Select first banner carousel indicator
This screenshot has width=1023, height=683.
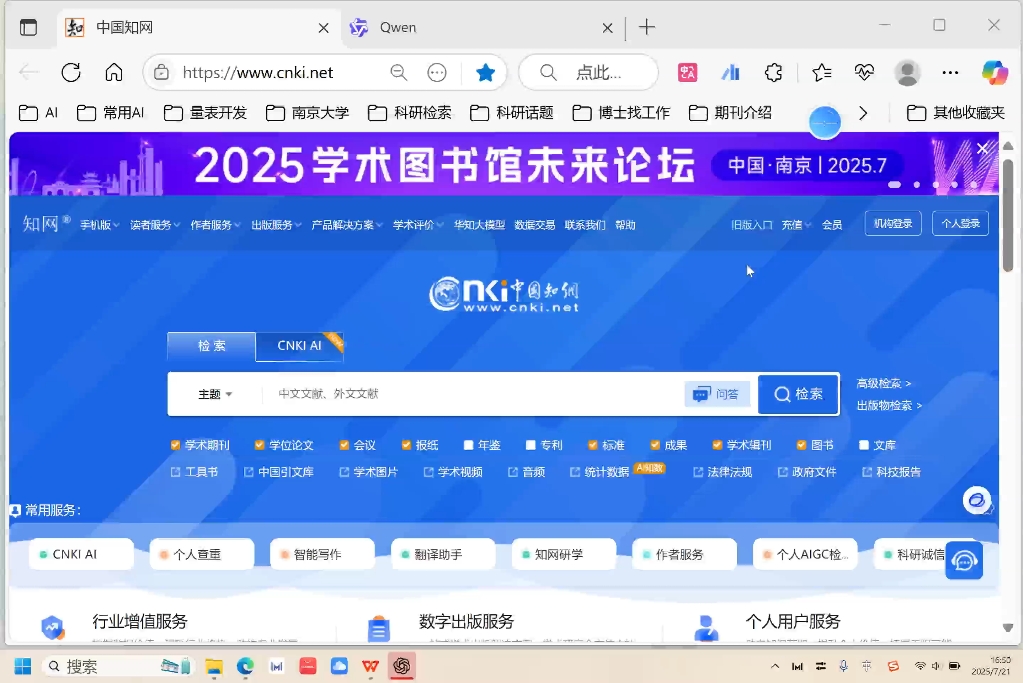pyautogui.click(x=894, y=185)
